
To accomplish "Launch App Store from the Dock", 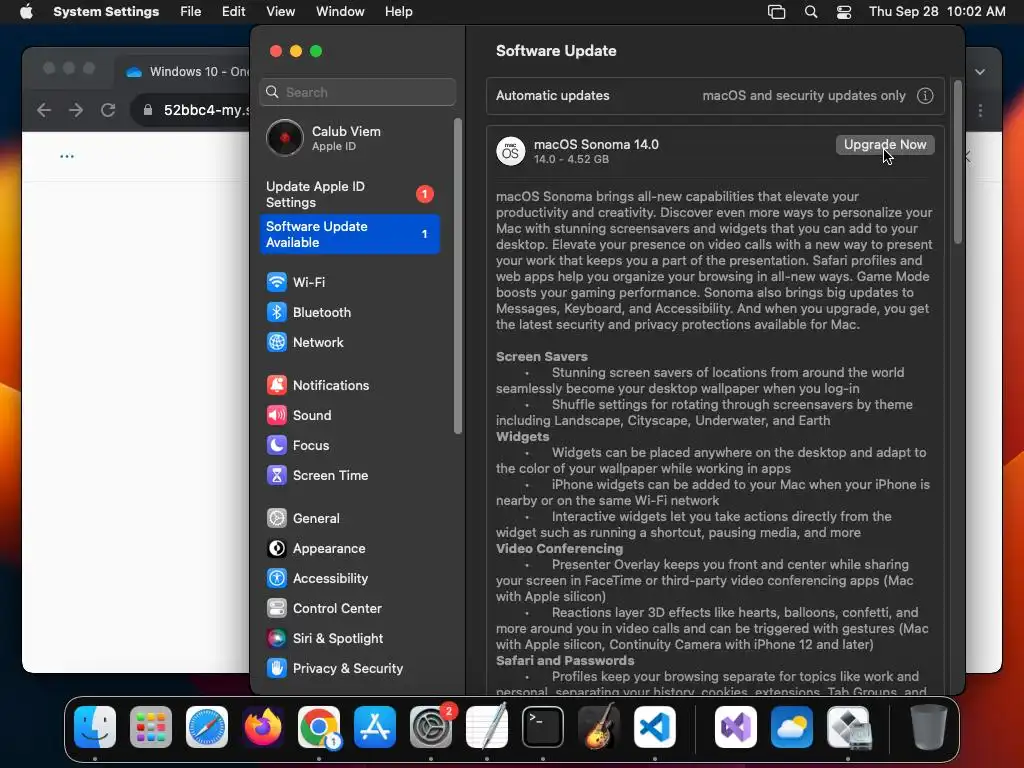I will [375, 727].
